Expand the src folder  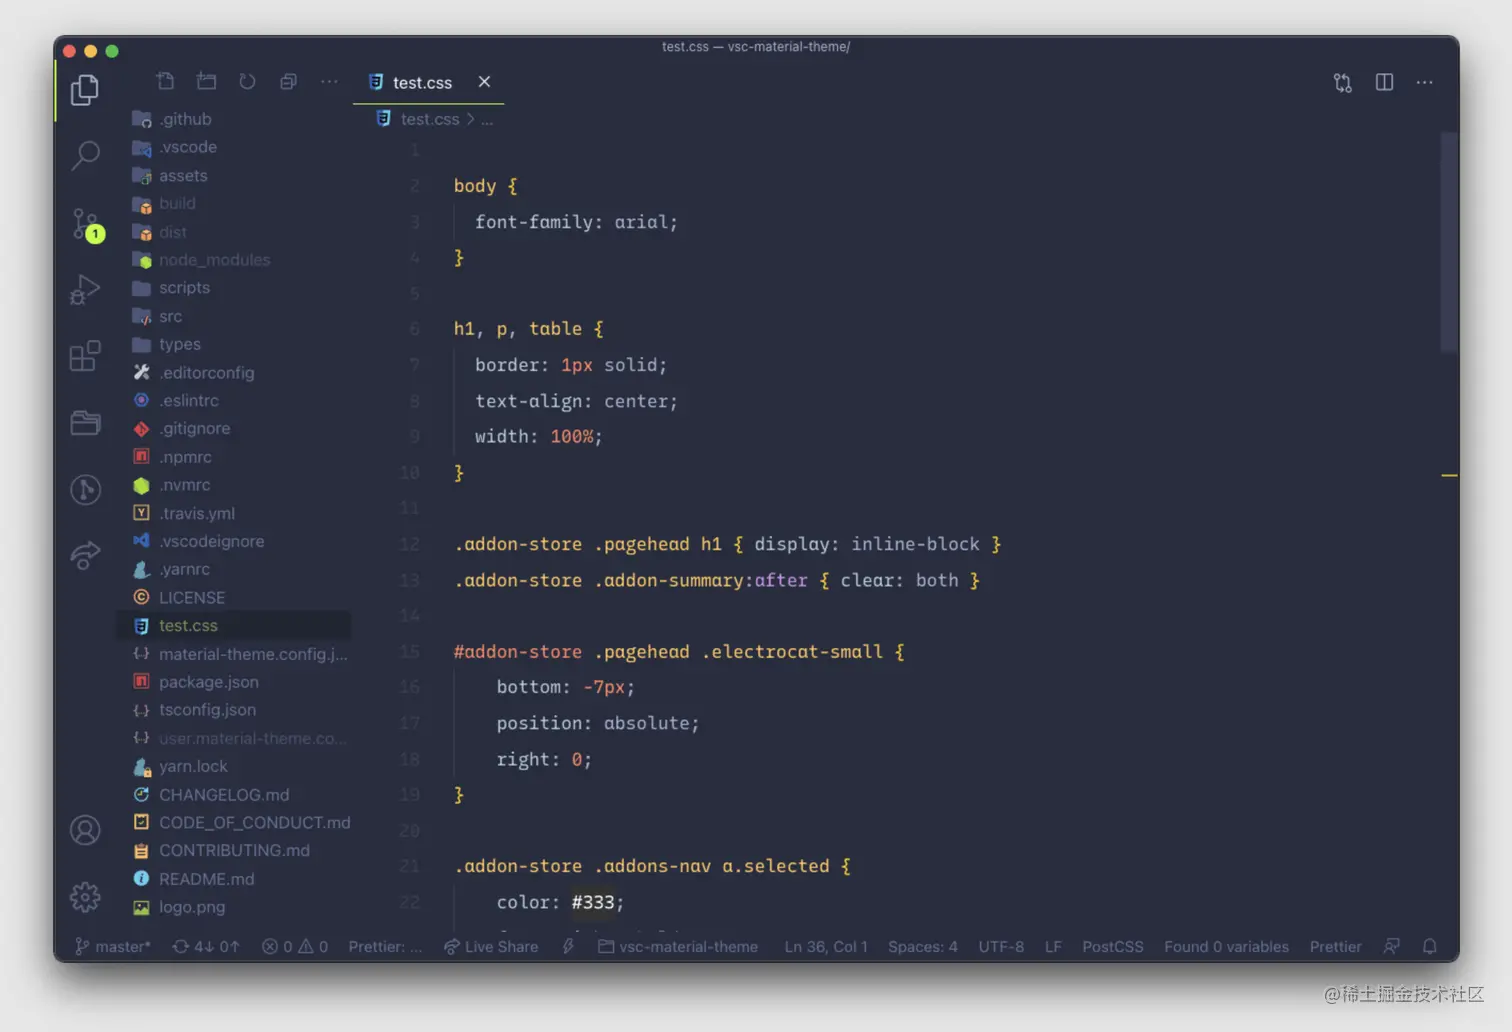click(170, 316)
